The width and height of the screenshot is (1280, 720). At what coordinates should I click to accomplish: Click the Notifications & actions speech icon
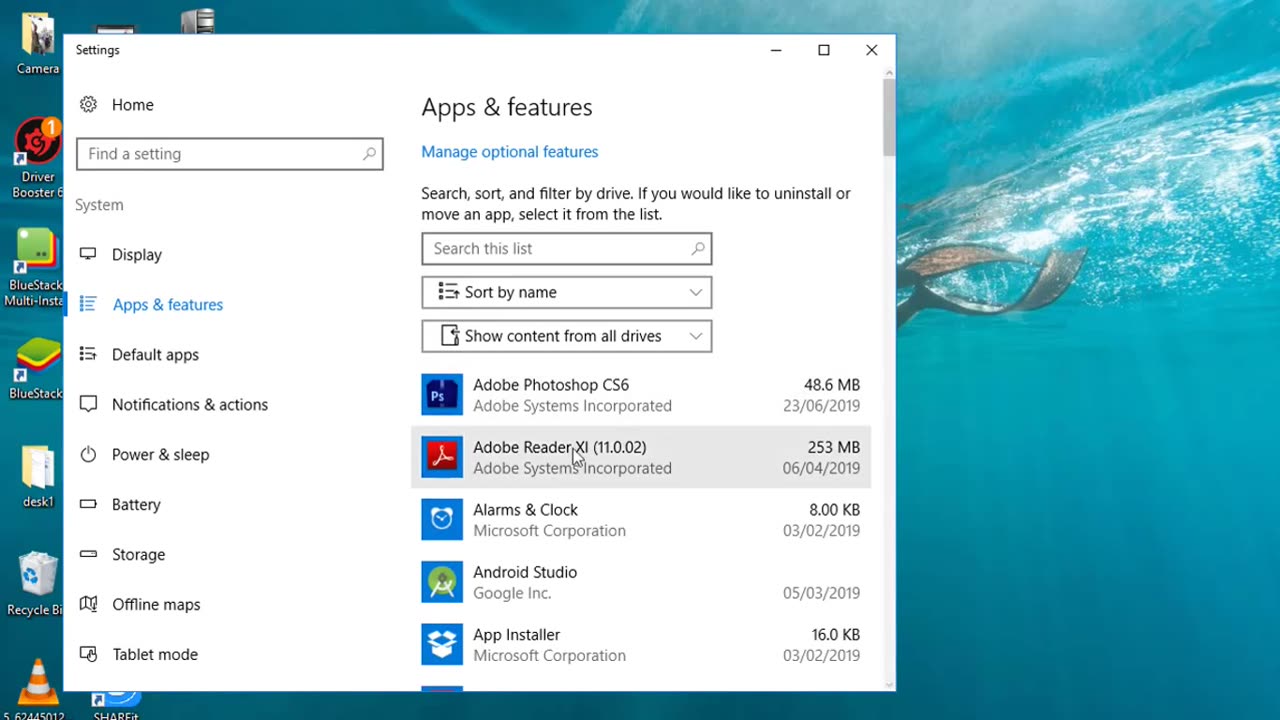coord(88,404)
